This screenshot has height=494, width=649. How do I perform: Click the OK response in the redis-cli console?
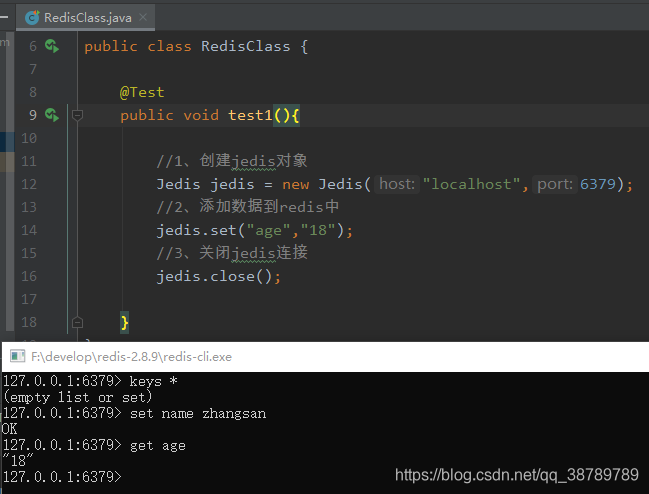coord(9,429)
